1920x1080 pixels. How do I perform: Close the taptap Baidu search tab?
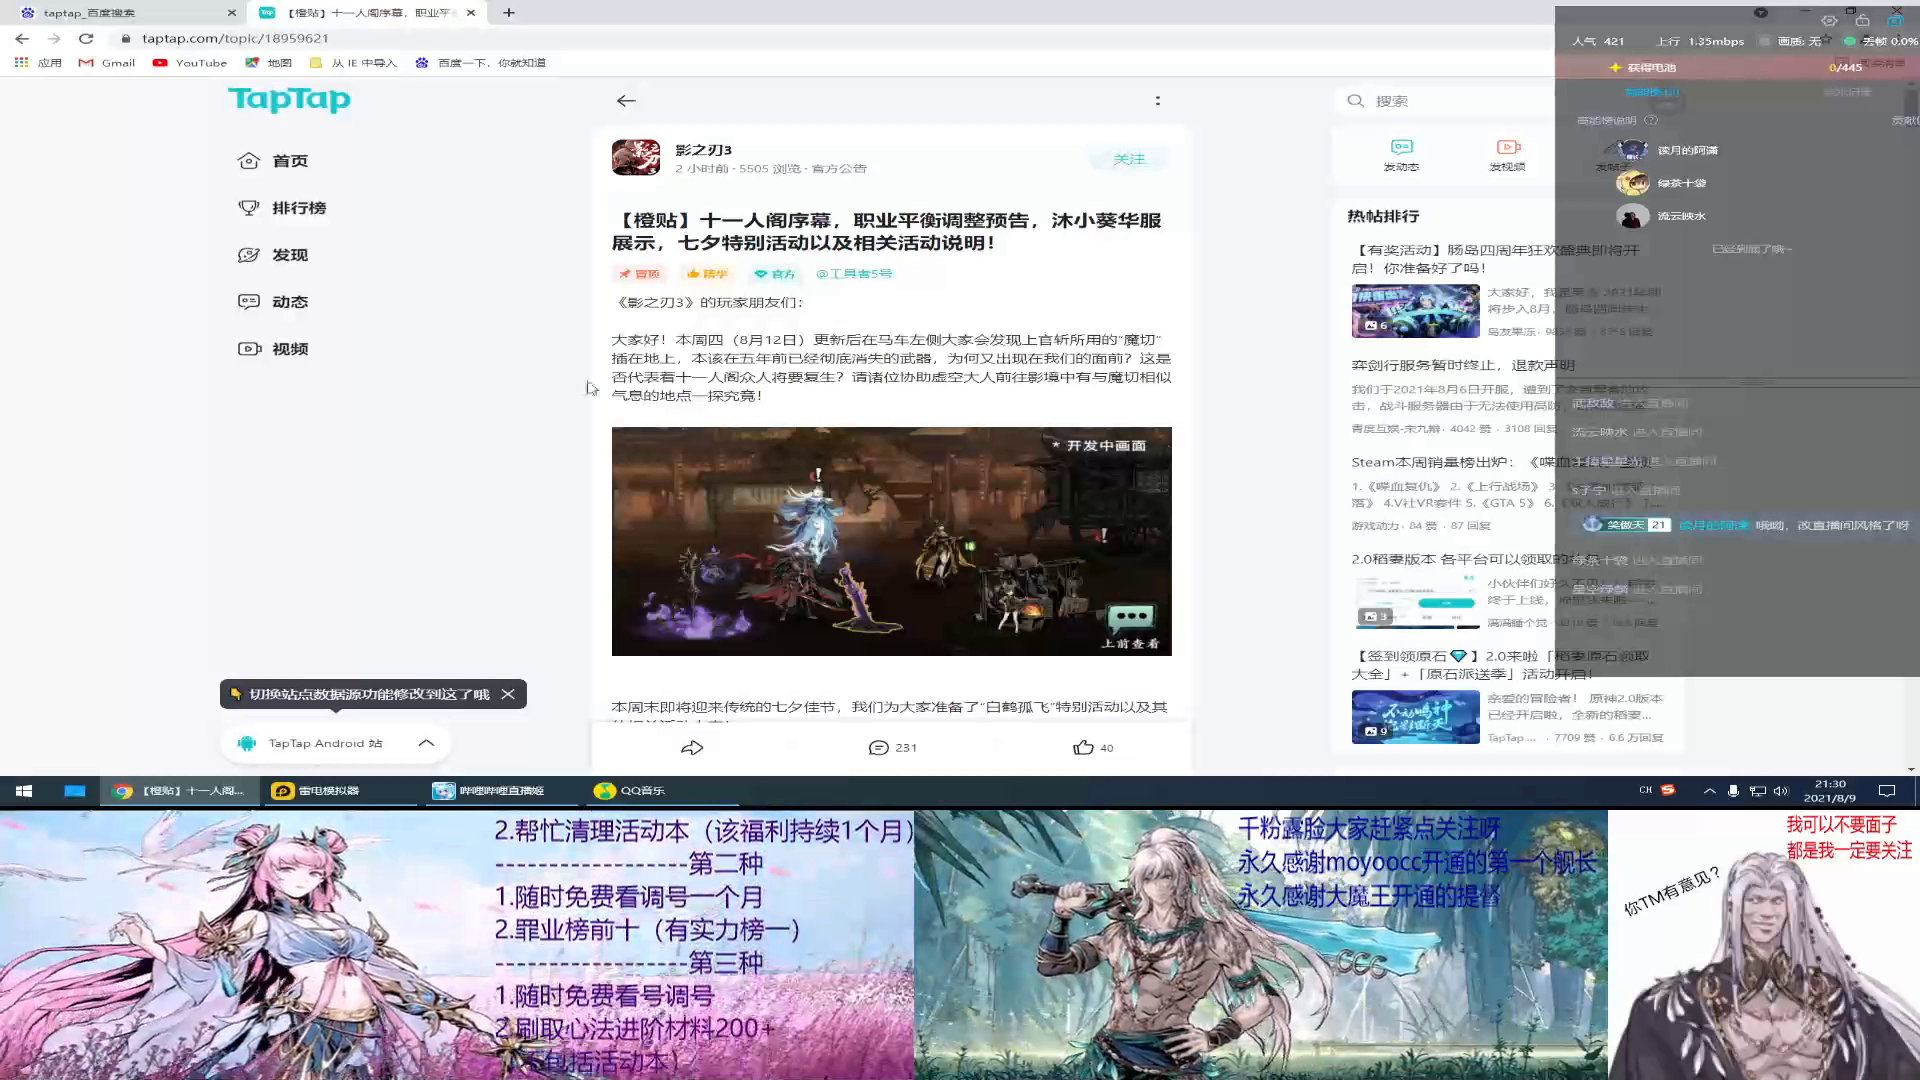232,13
